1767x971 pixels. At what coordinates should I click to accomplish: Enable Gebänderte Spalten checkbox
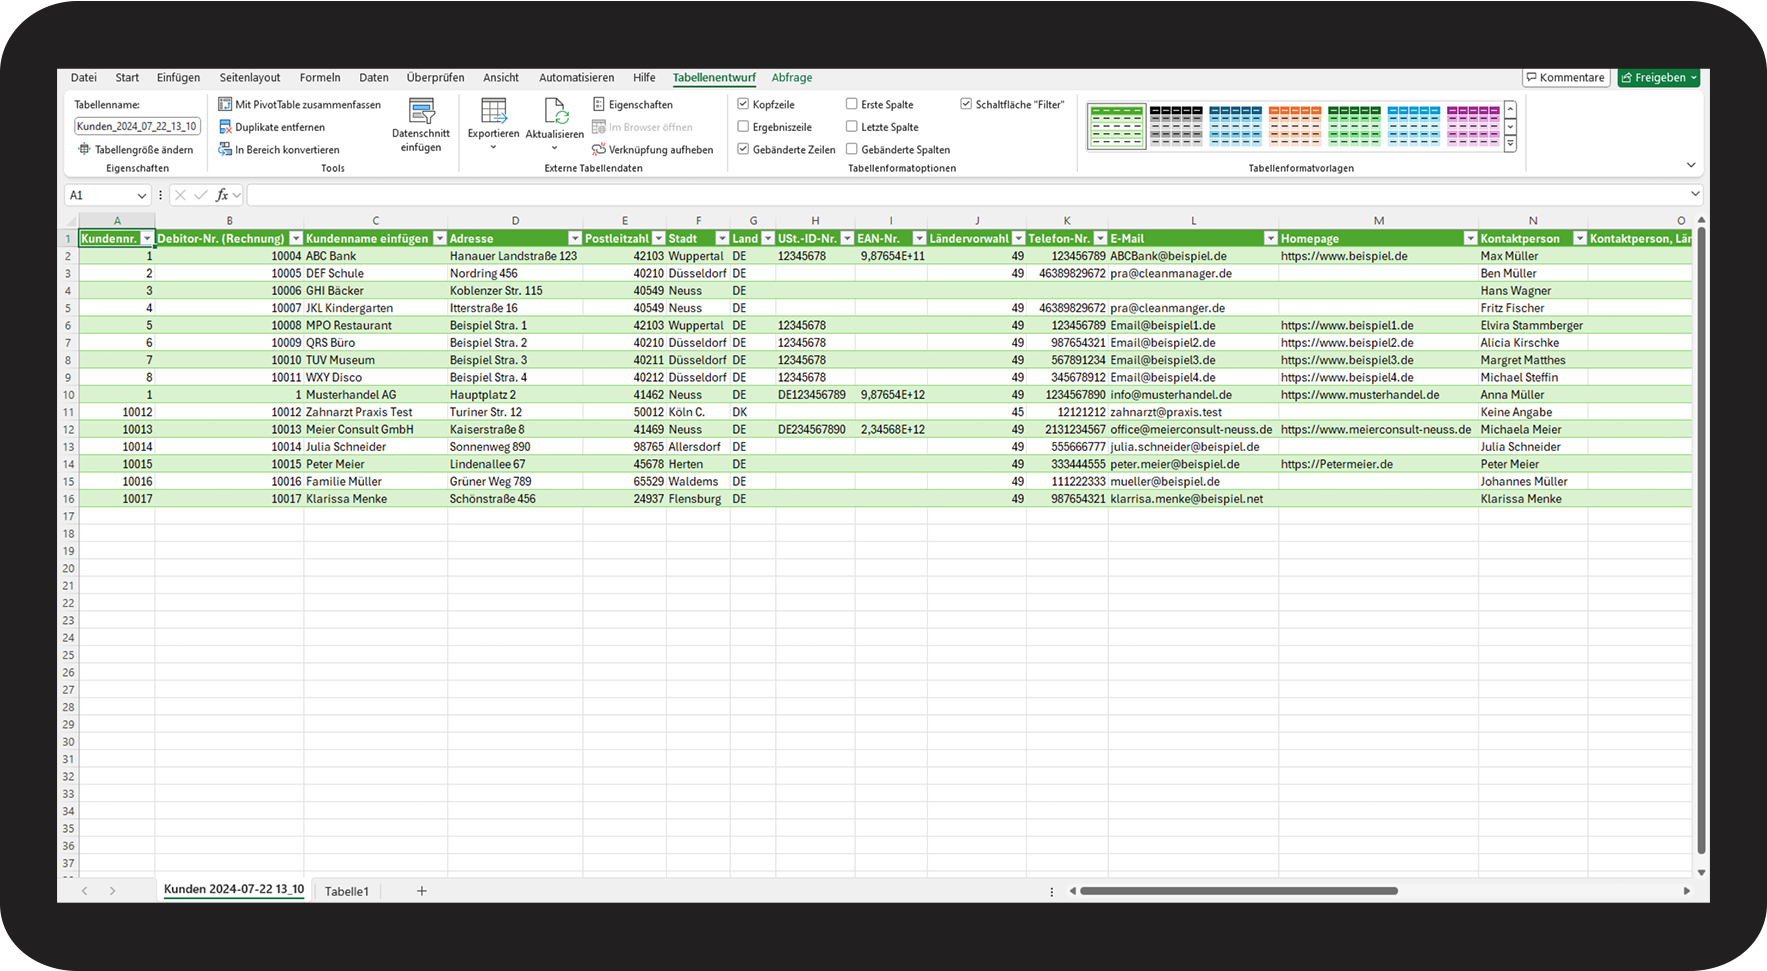(x=852, y=149)
